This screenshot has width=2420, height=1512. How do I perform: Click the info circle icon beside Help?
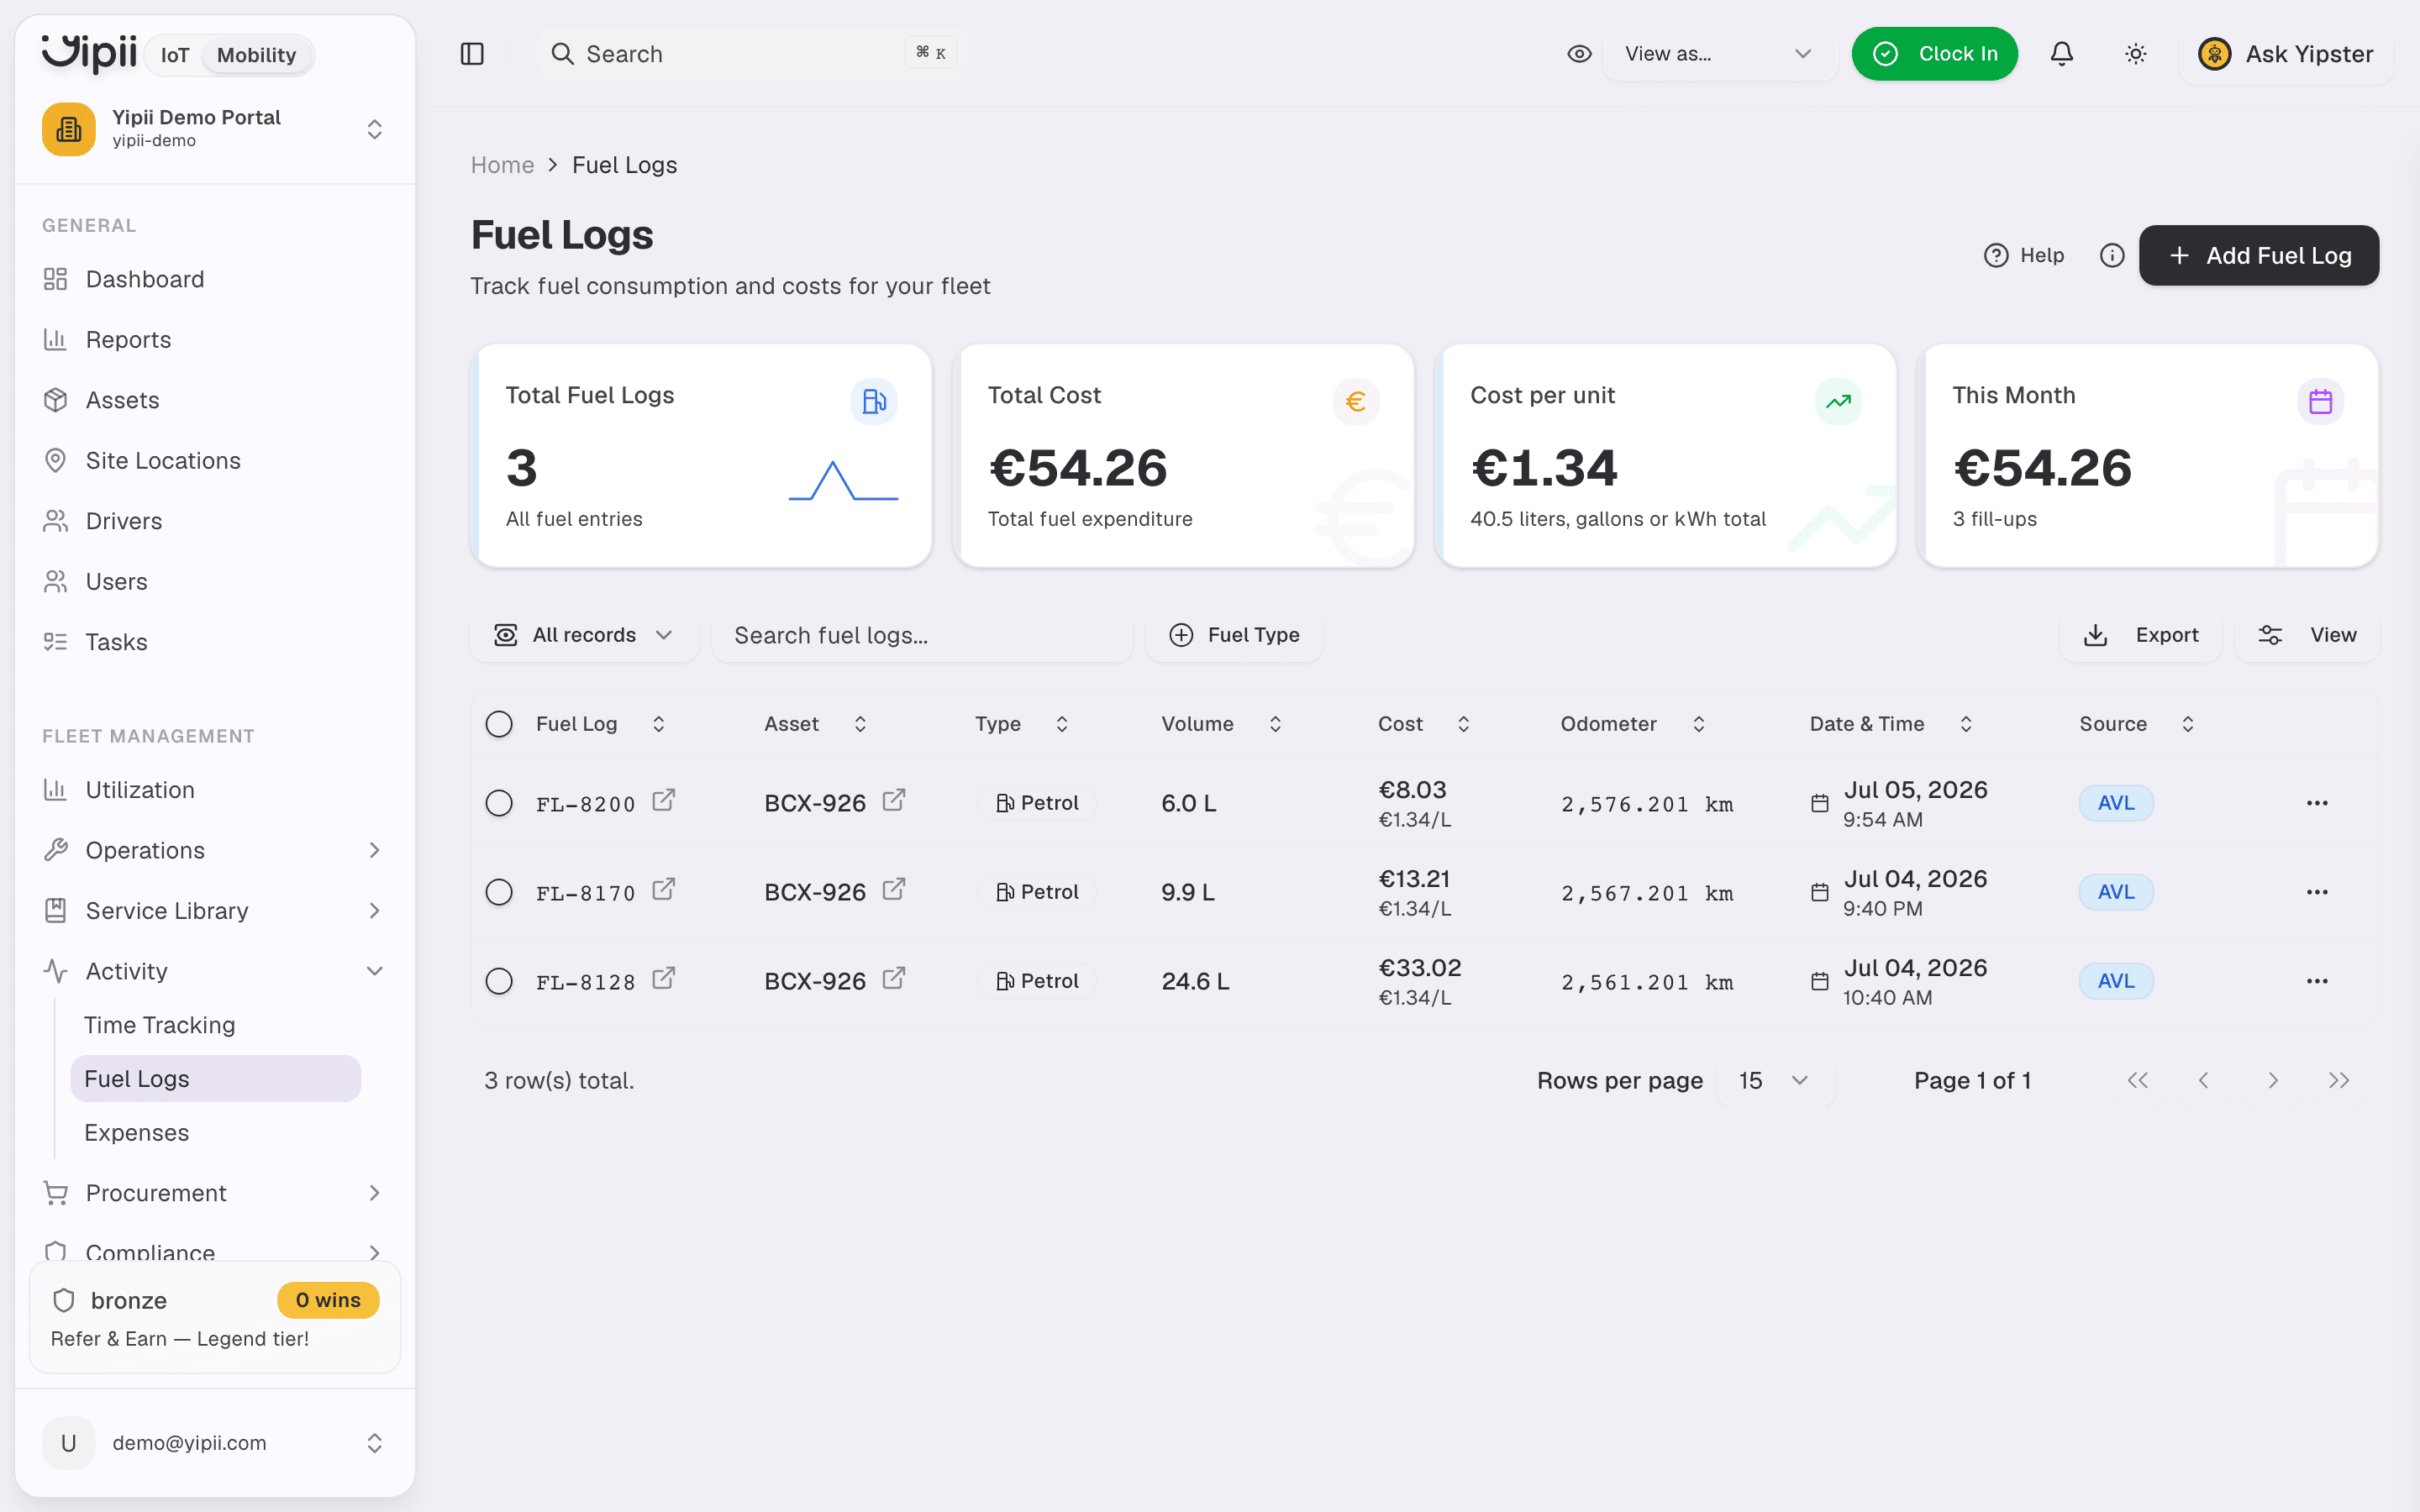[2112, 256]
